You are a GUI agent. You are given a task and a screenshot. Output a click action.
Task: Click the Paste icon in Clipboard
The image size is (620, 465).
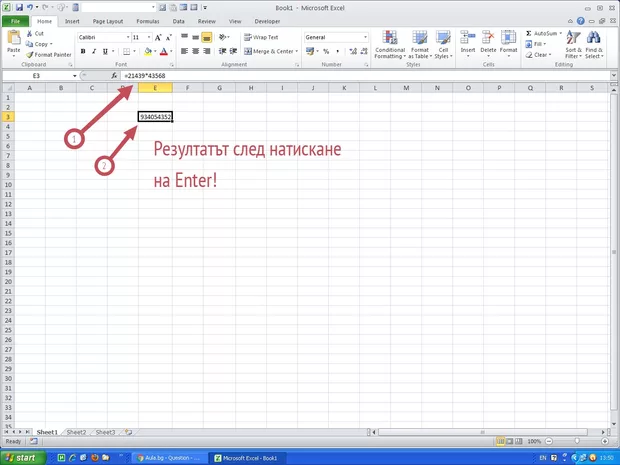tap(13, 38)
